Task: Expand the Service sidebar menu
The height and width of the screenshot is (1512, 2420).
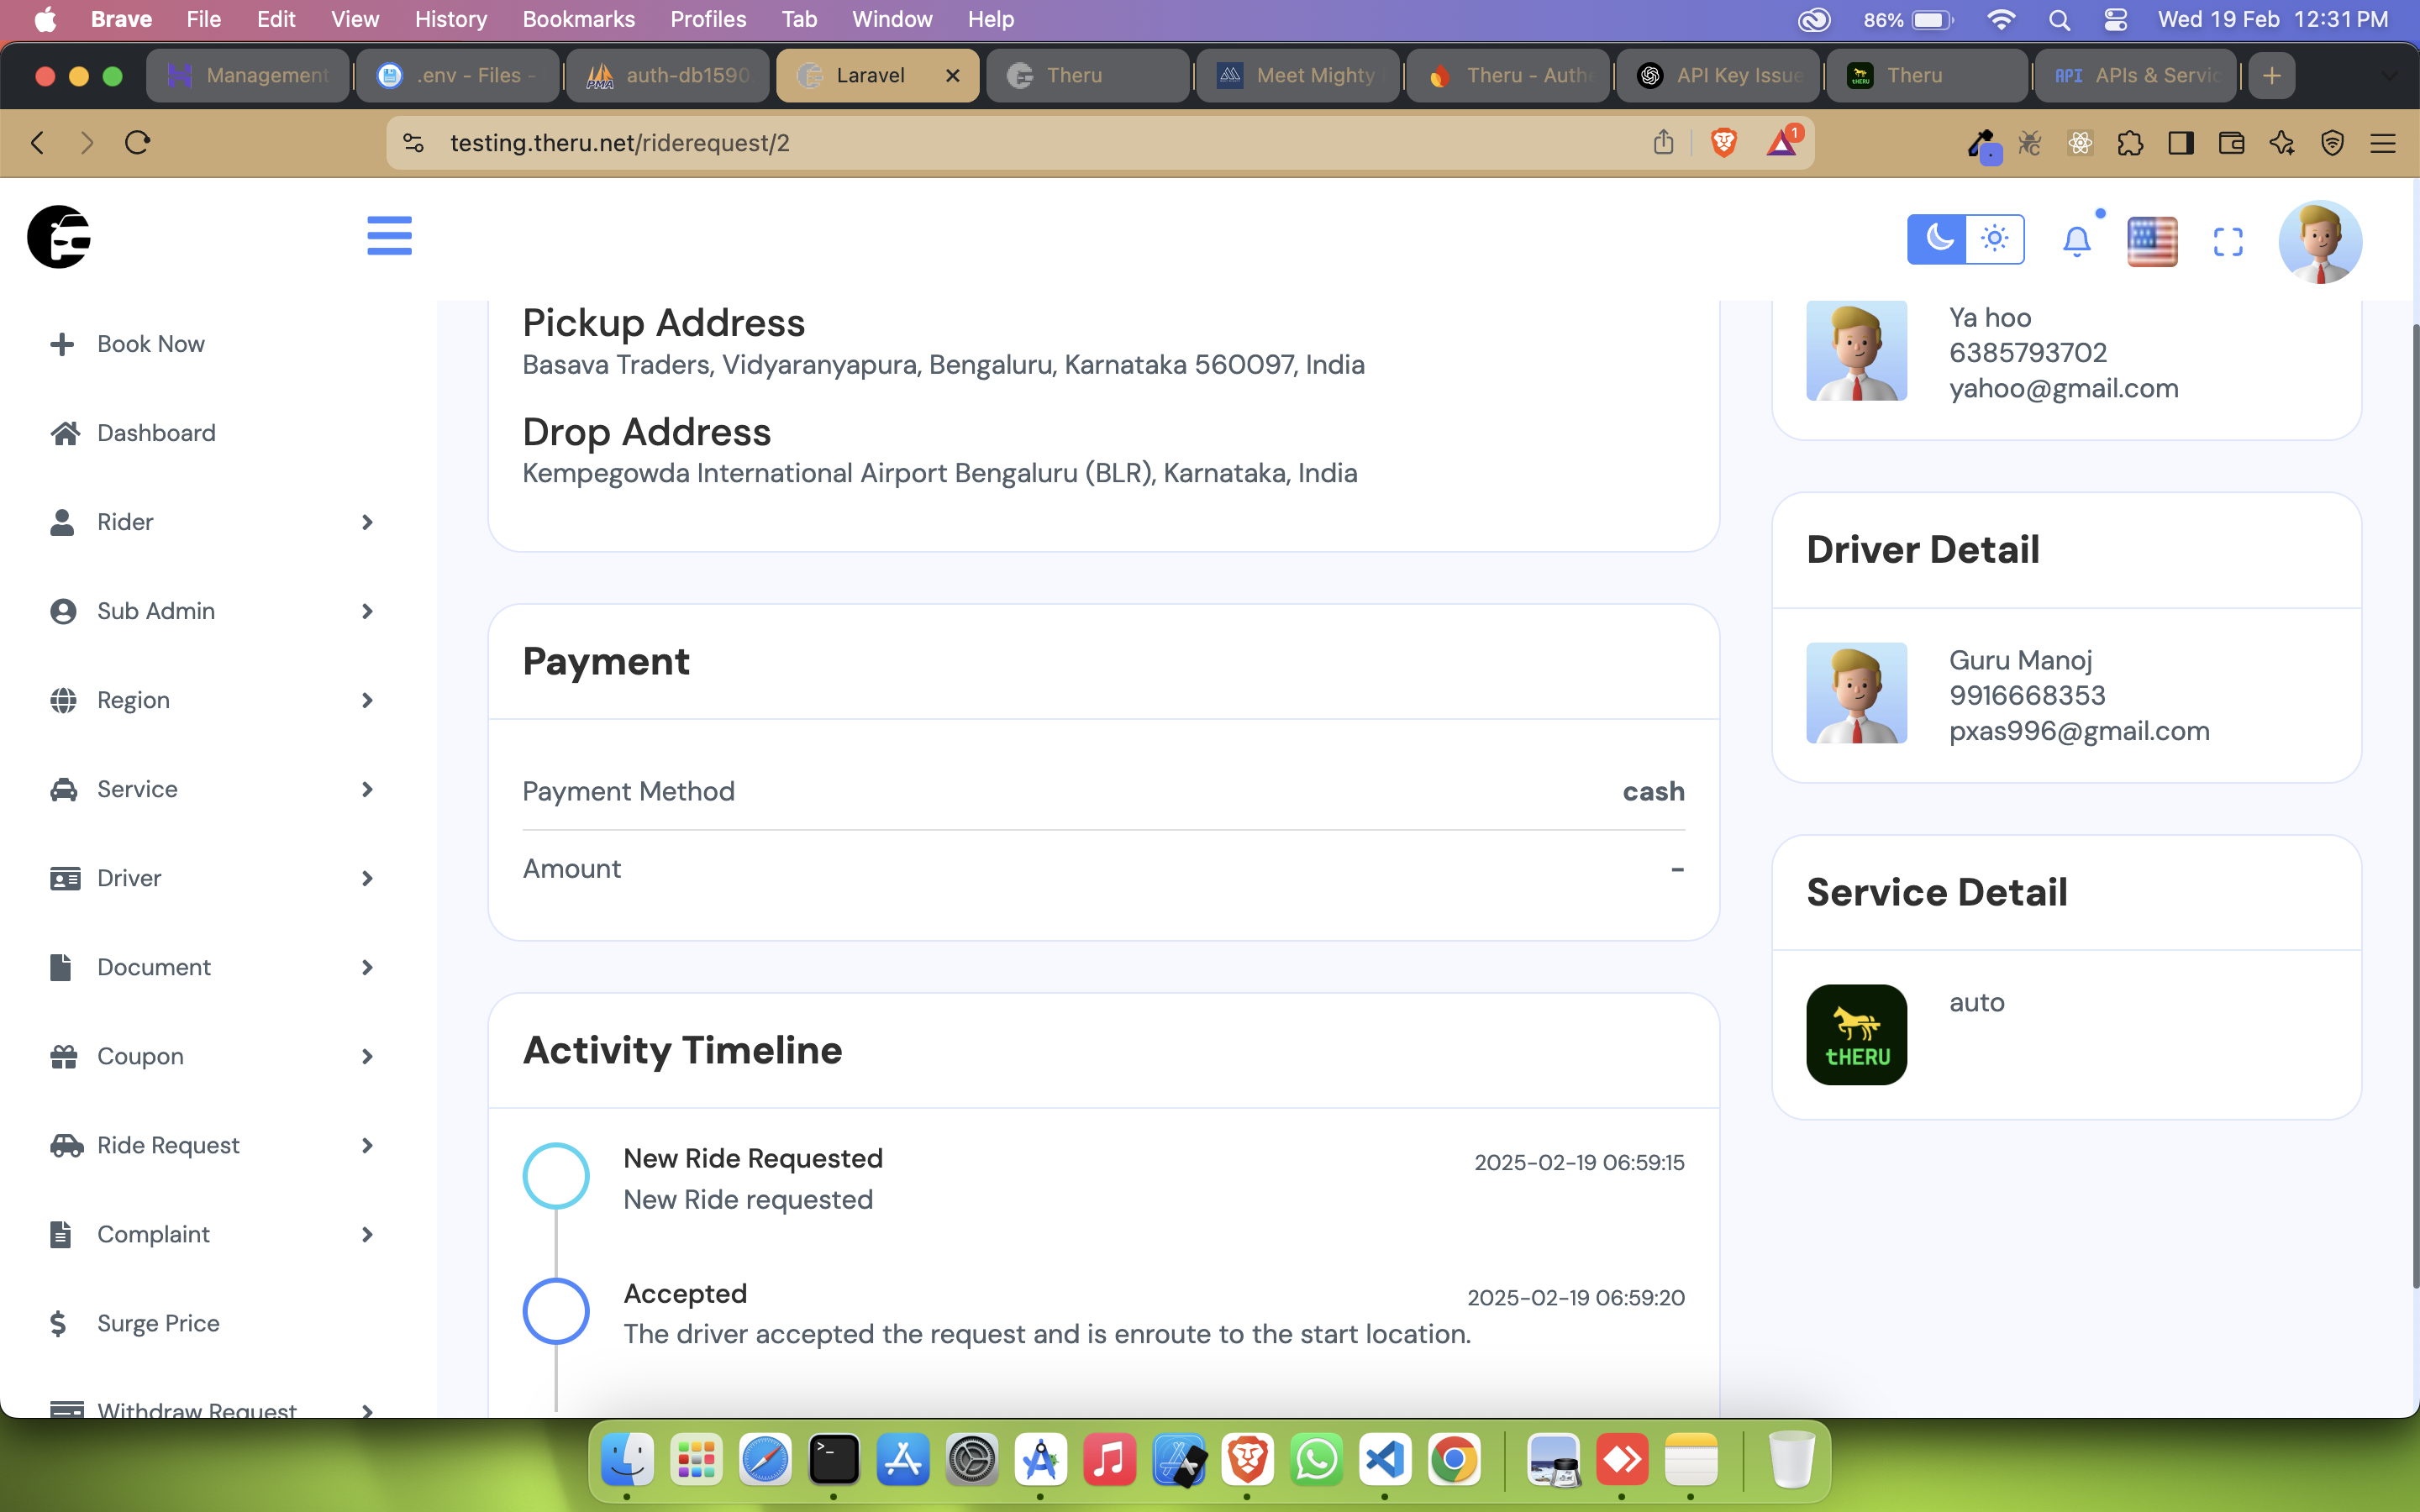Action: tap(210, 789)
